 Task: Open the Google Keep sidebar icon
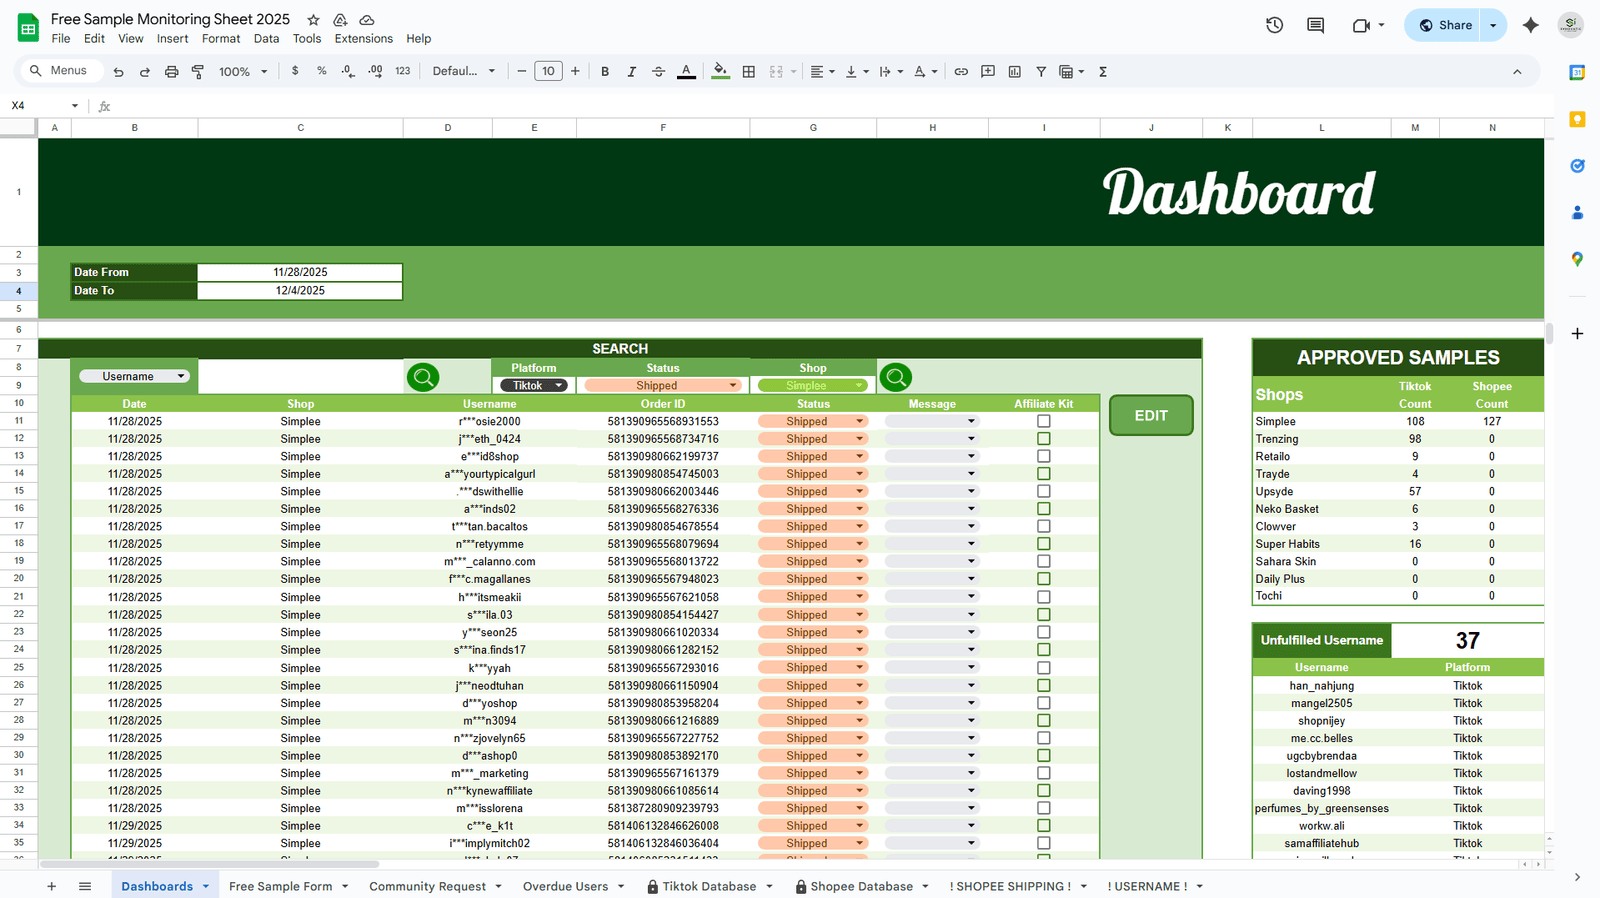click(x=1577, y=119)
